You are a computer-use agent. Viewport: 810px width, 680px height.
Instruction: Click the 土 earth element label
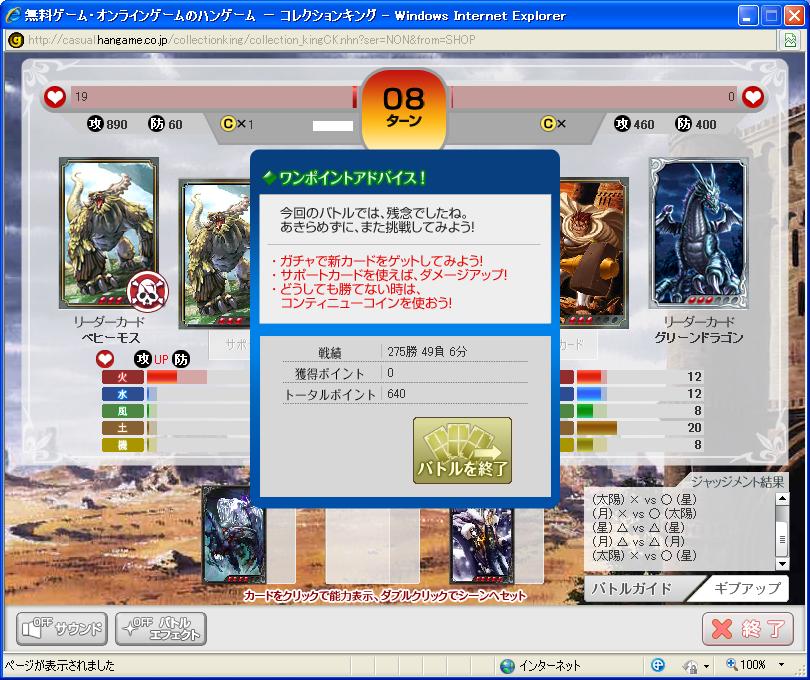(122, 428)
